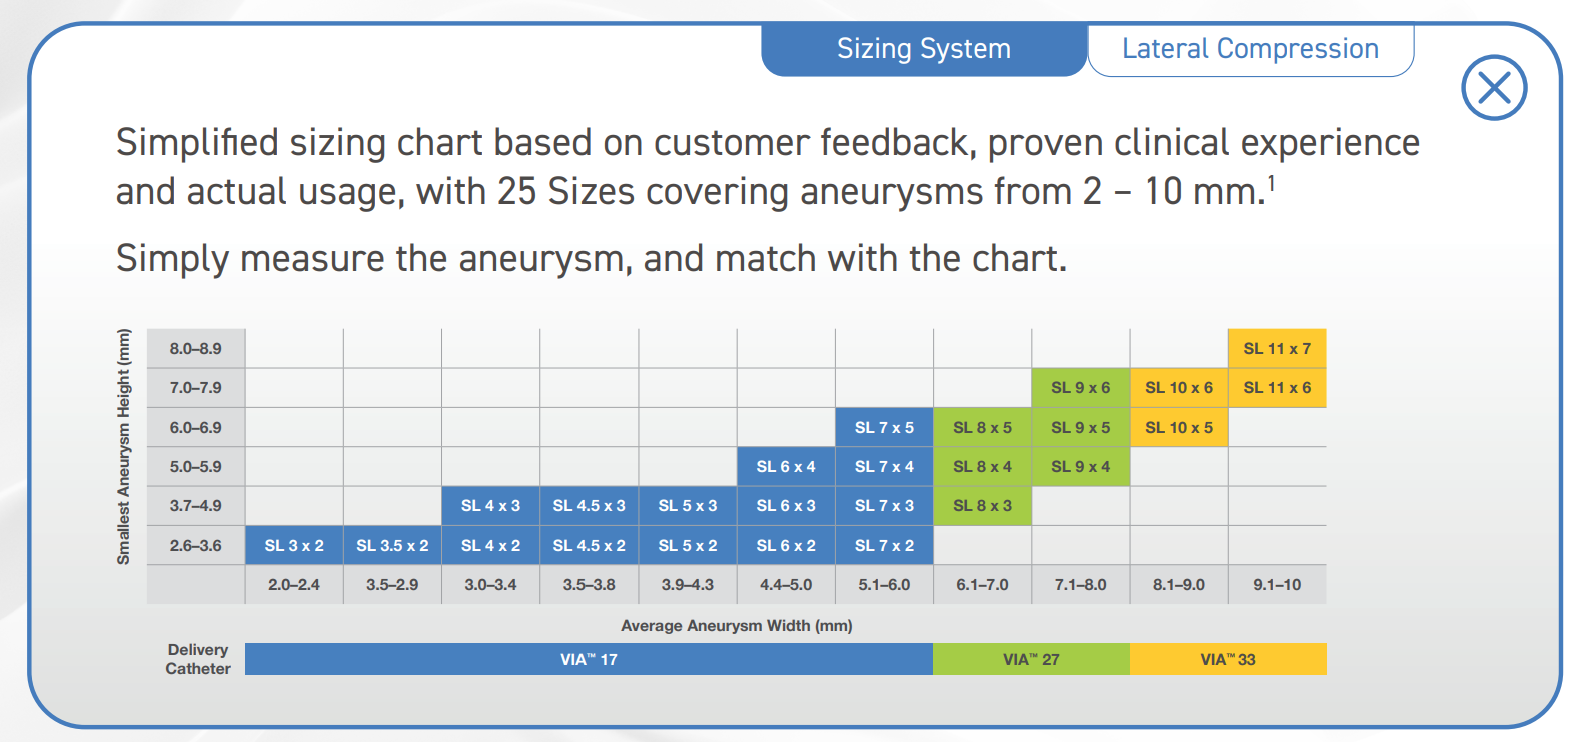The width and height of the screenshot is (1592, 742).
Task: Select the SL 4.5 x 3 cell
Action: pos(589,506)
